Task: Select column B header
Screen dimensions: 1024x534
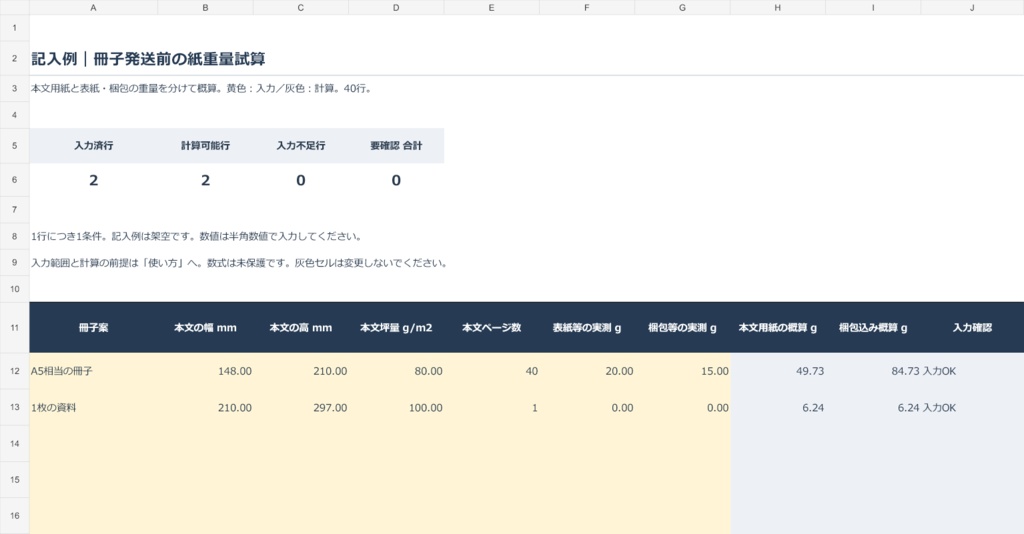Action: [x=205, y=7]
